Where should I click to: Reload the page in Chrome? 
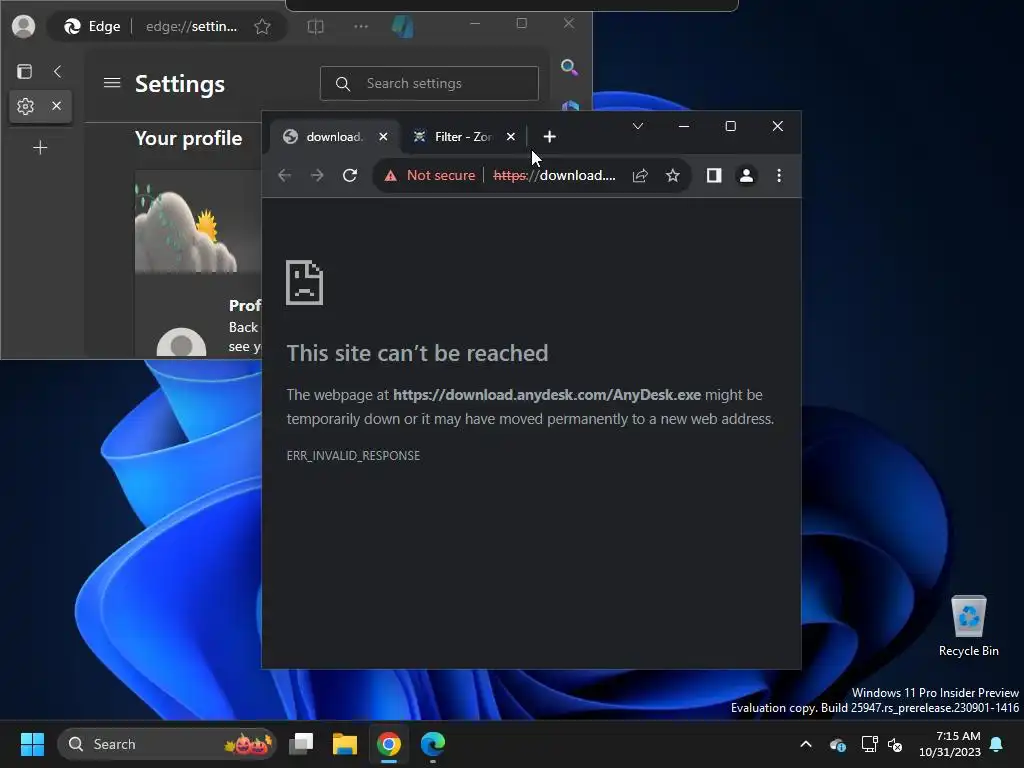(350, 175)
